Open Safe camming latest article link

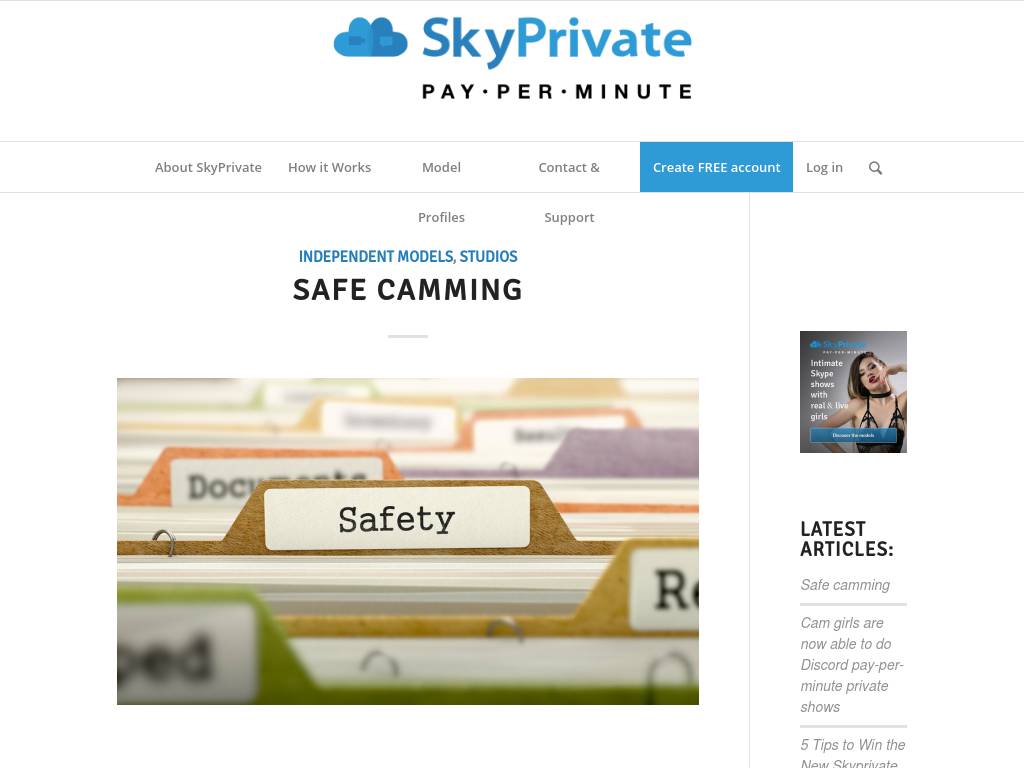click(x=845, y=585)
